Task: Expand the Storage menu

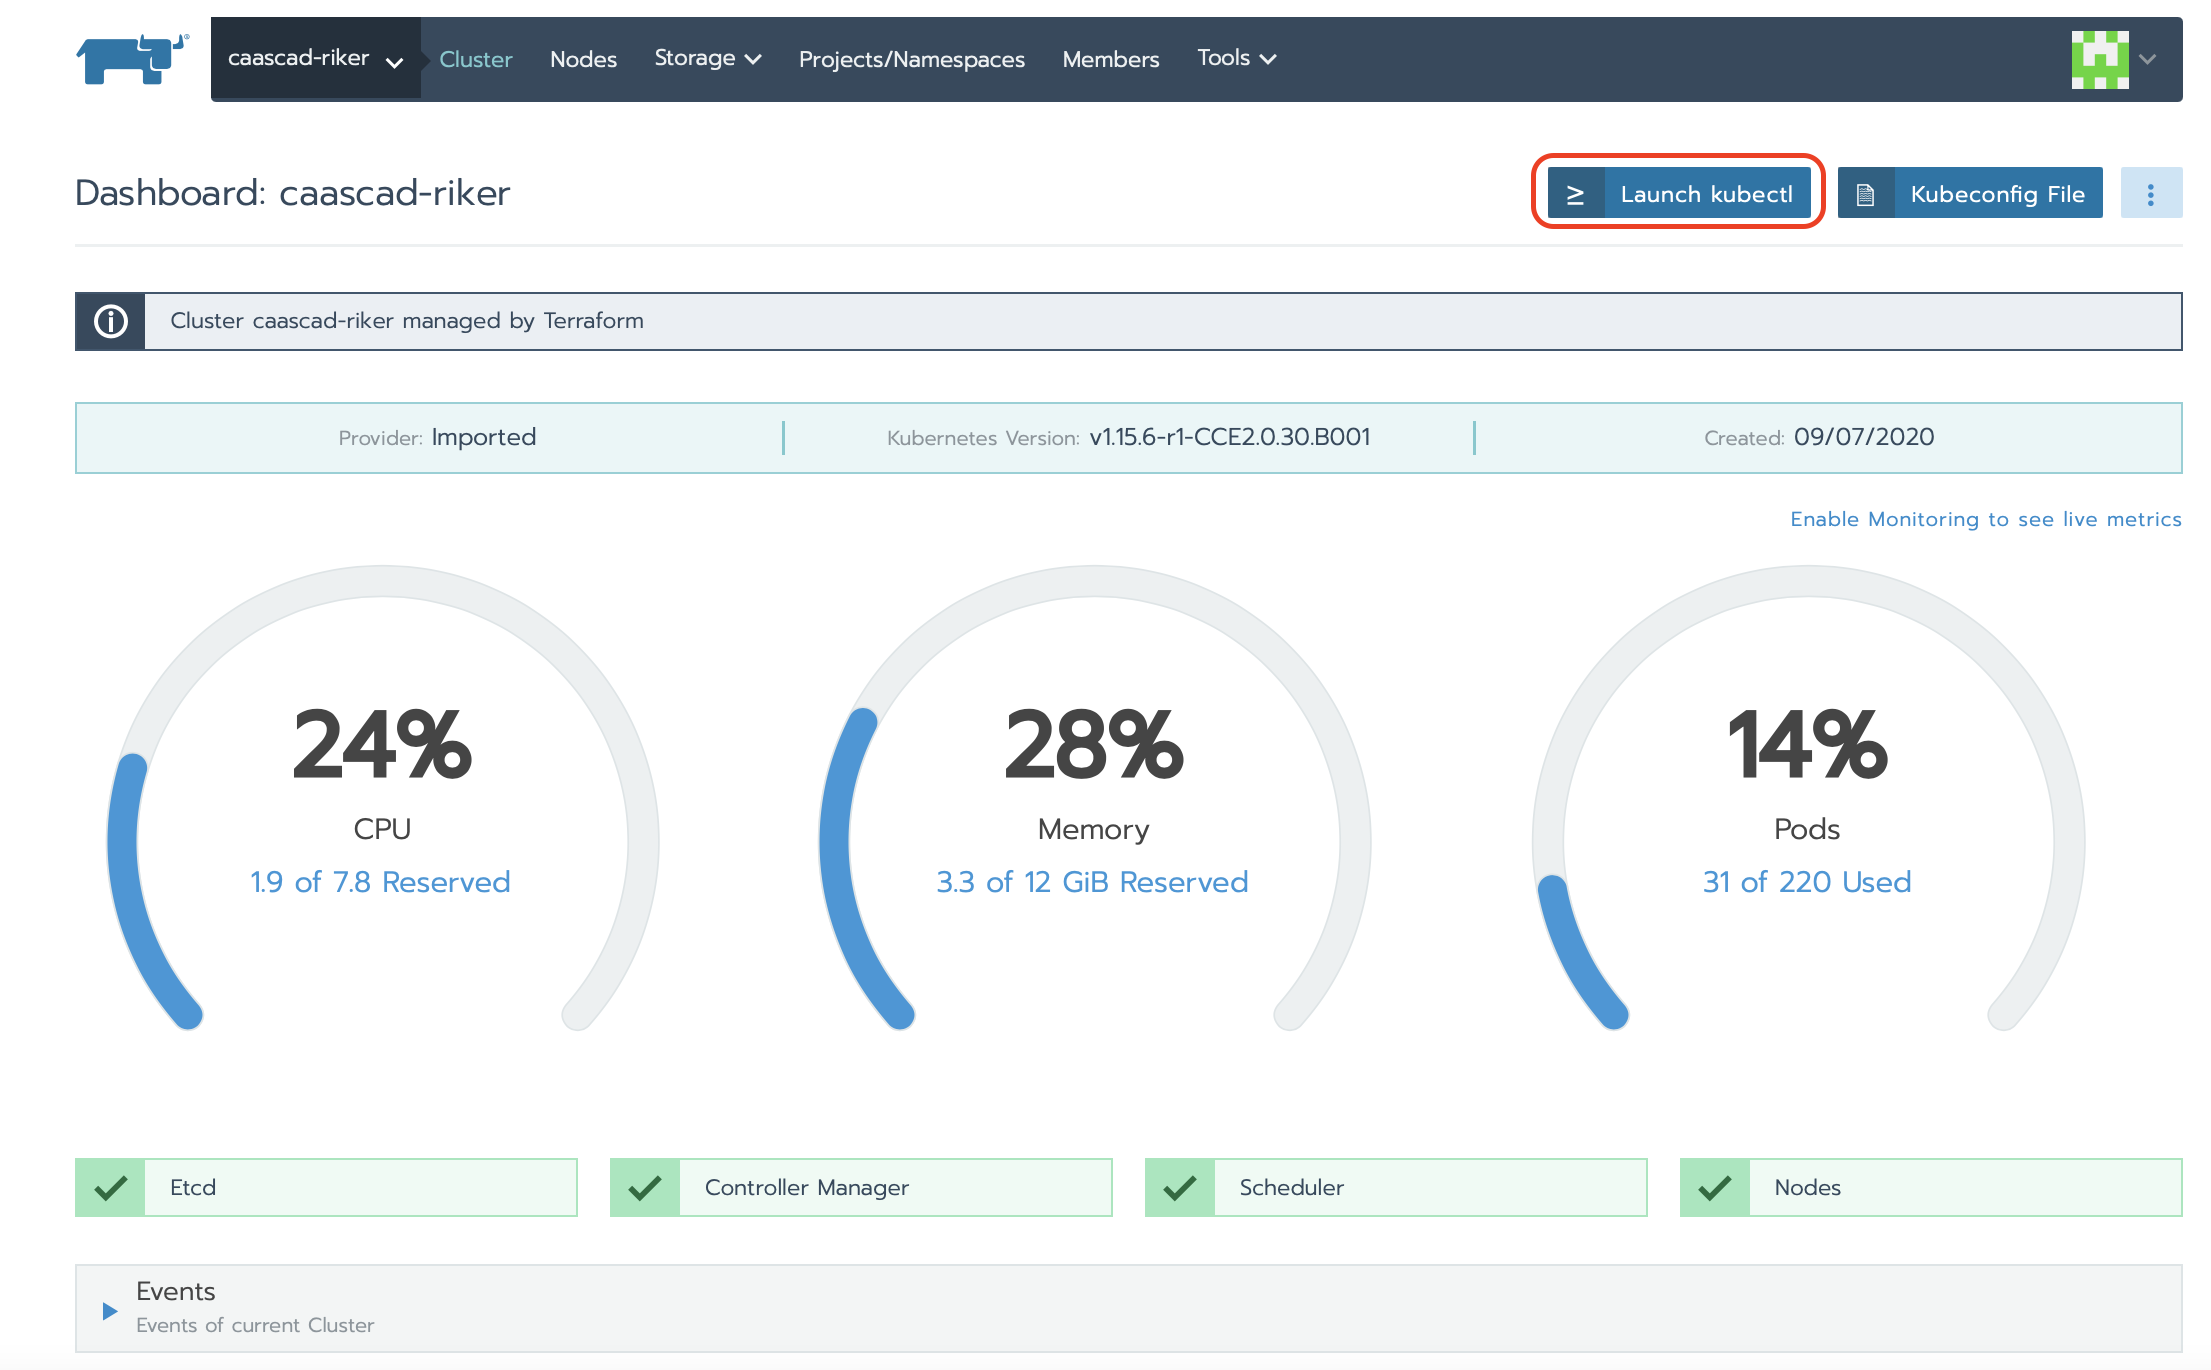Action: (x=707, y=59)
